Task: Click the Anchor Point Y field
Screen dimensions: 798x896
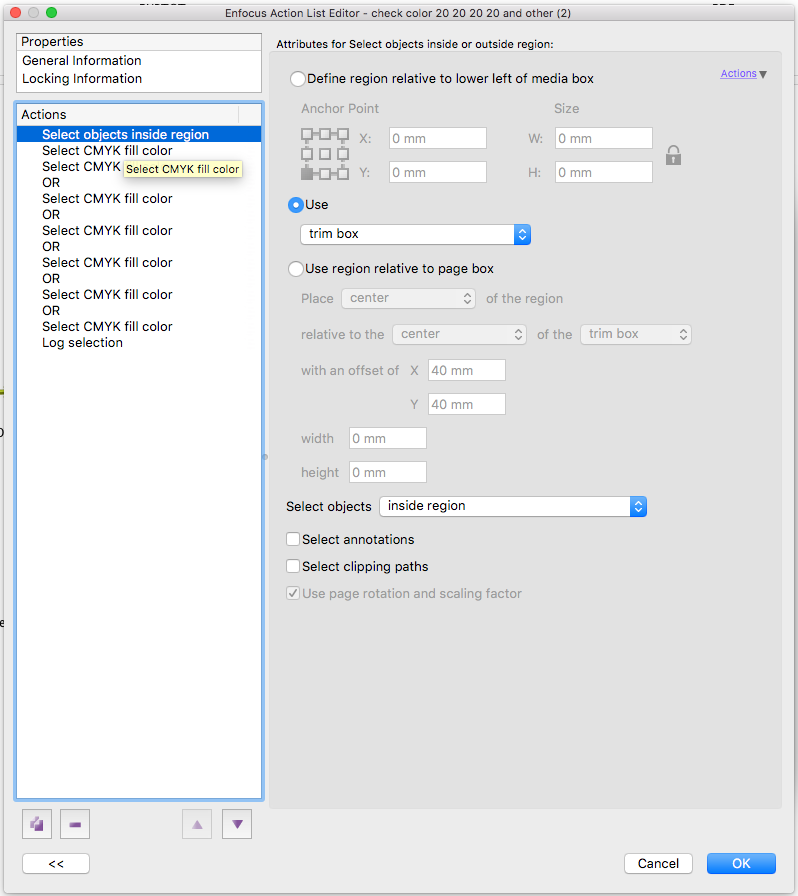Action: tap(438, 172)
